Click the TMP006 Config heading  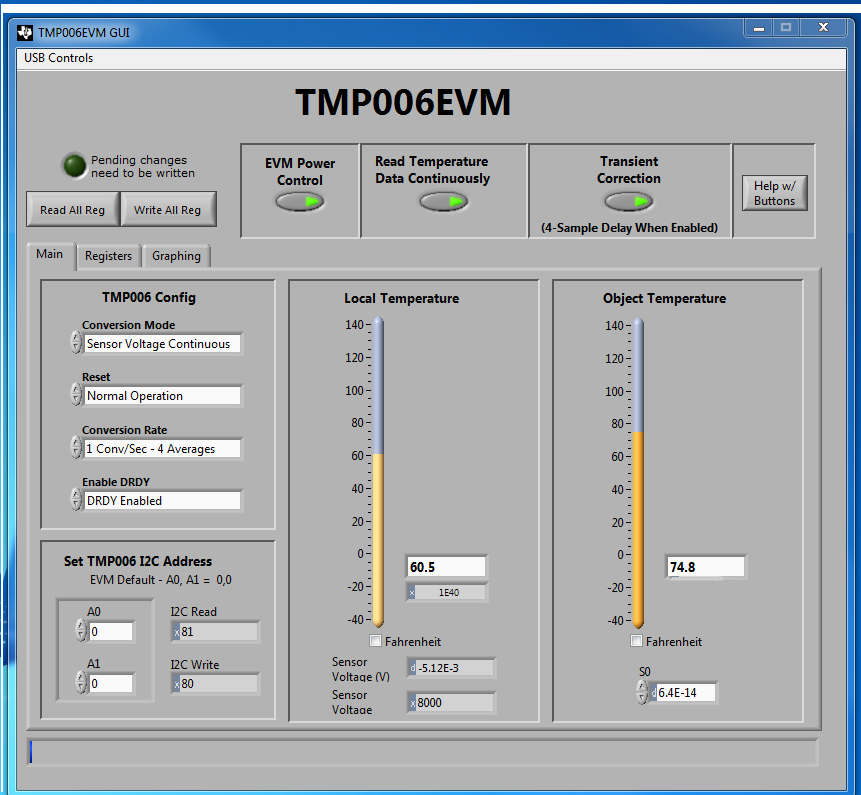[149, 298]
